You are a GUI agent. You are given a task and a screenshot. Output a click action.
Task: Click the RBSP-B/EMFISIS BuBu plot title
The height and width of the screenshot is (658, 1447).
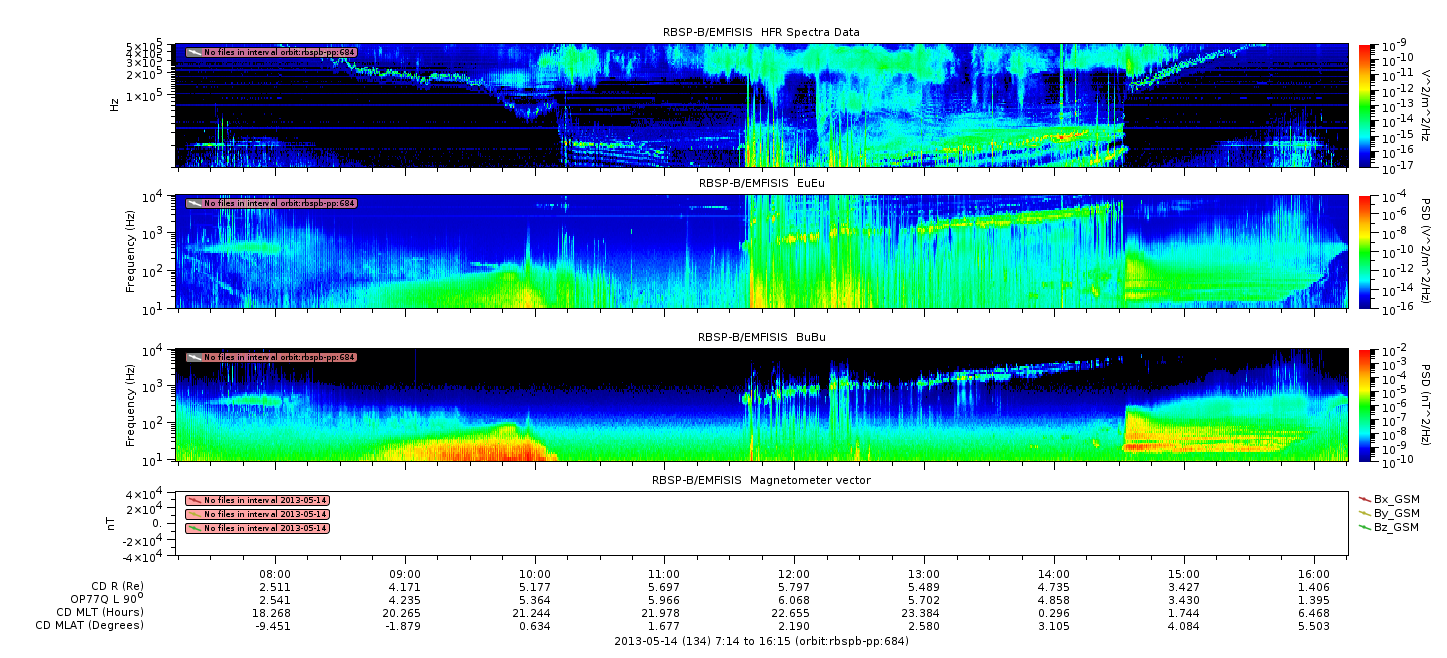[761, 337]
